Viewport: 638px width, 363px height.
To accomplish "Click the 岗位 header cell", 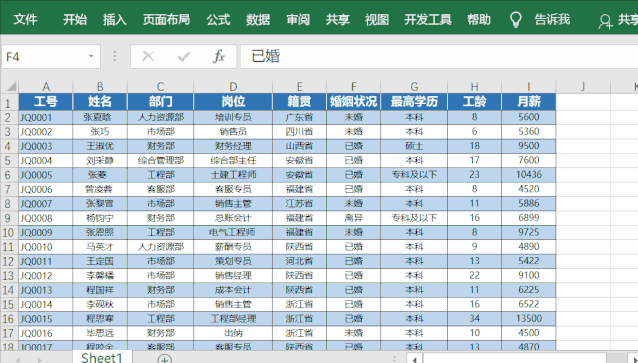I will 233,102.
